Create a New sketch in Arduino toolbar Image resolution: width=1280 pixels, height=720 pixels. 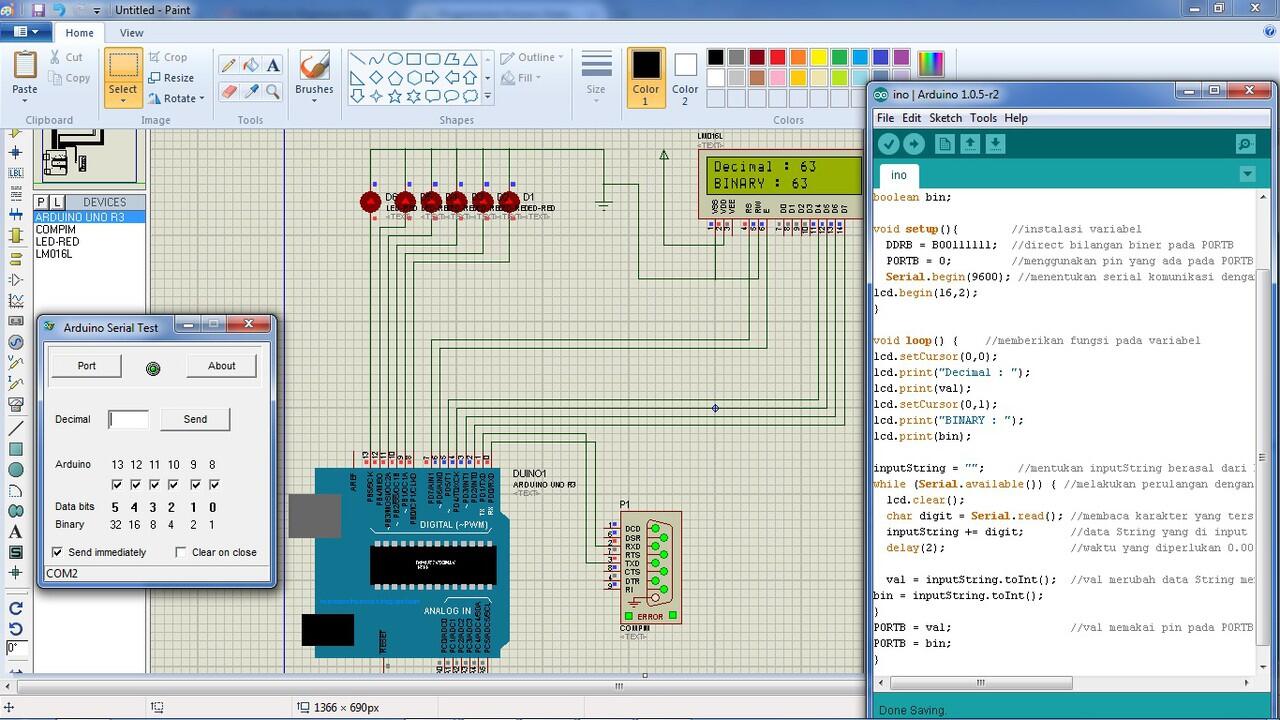[945, 145]
